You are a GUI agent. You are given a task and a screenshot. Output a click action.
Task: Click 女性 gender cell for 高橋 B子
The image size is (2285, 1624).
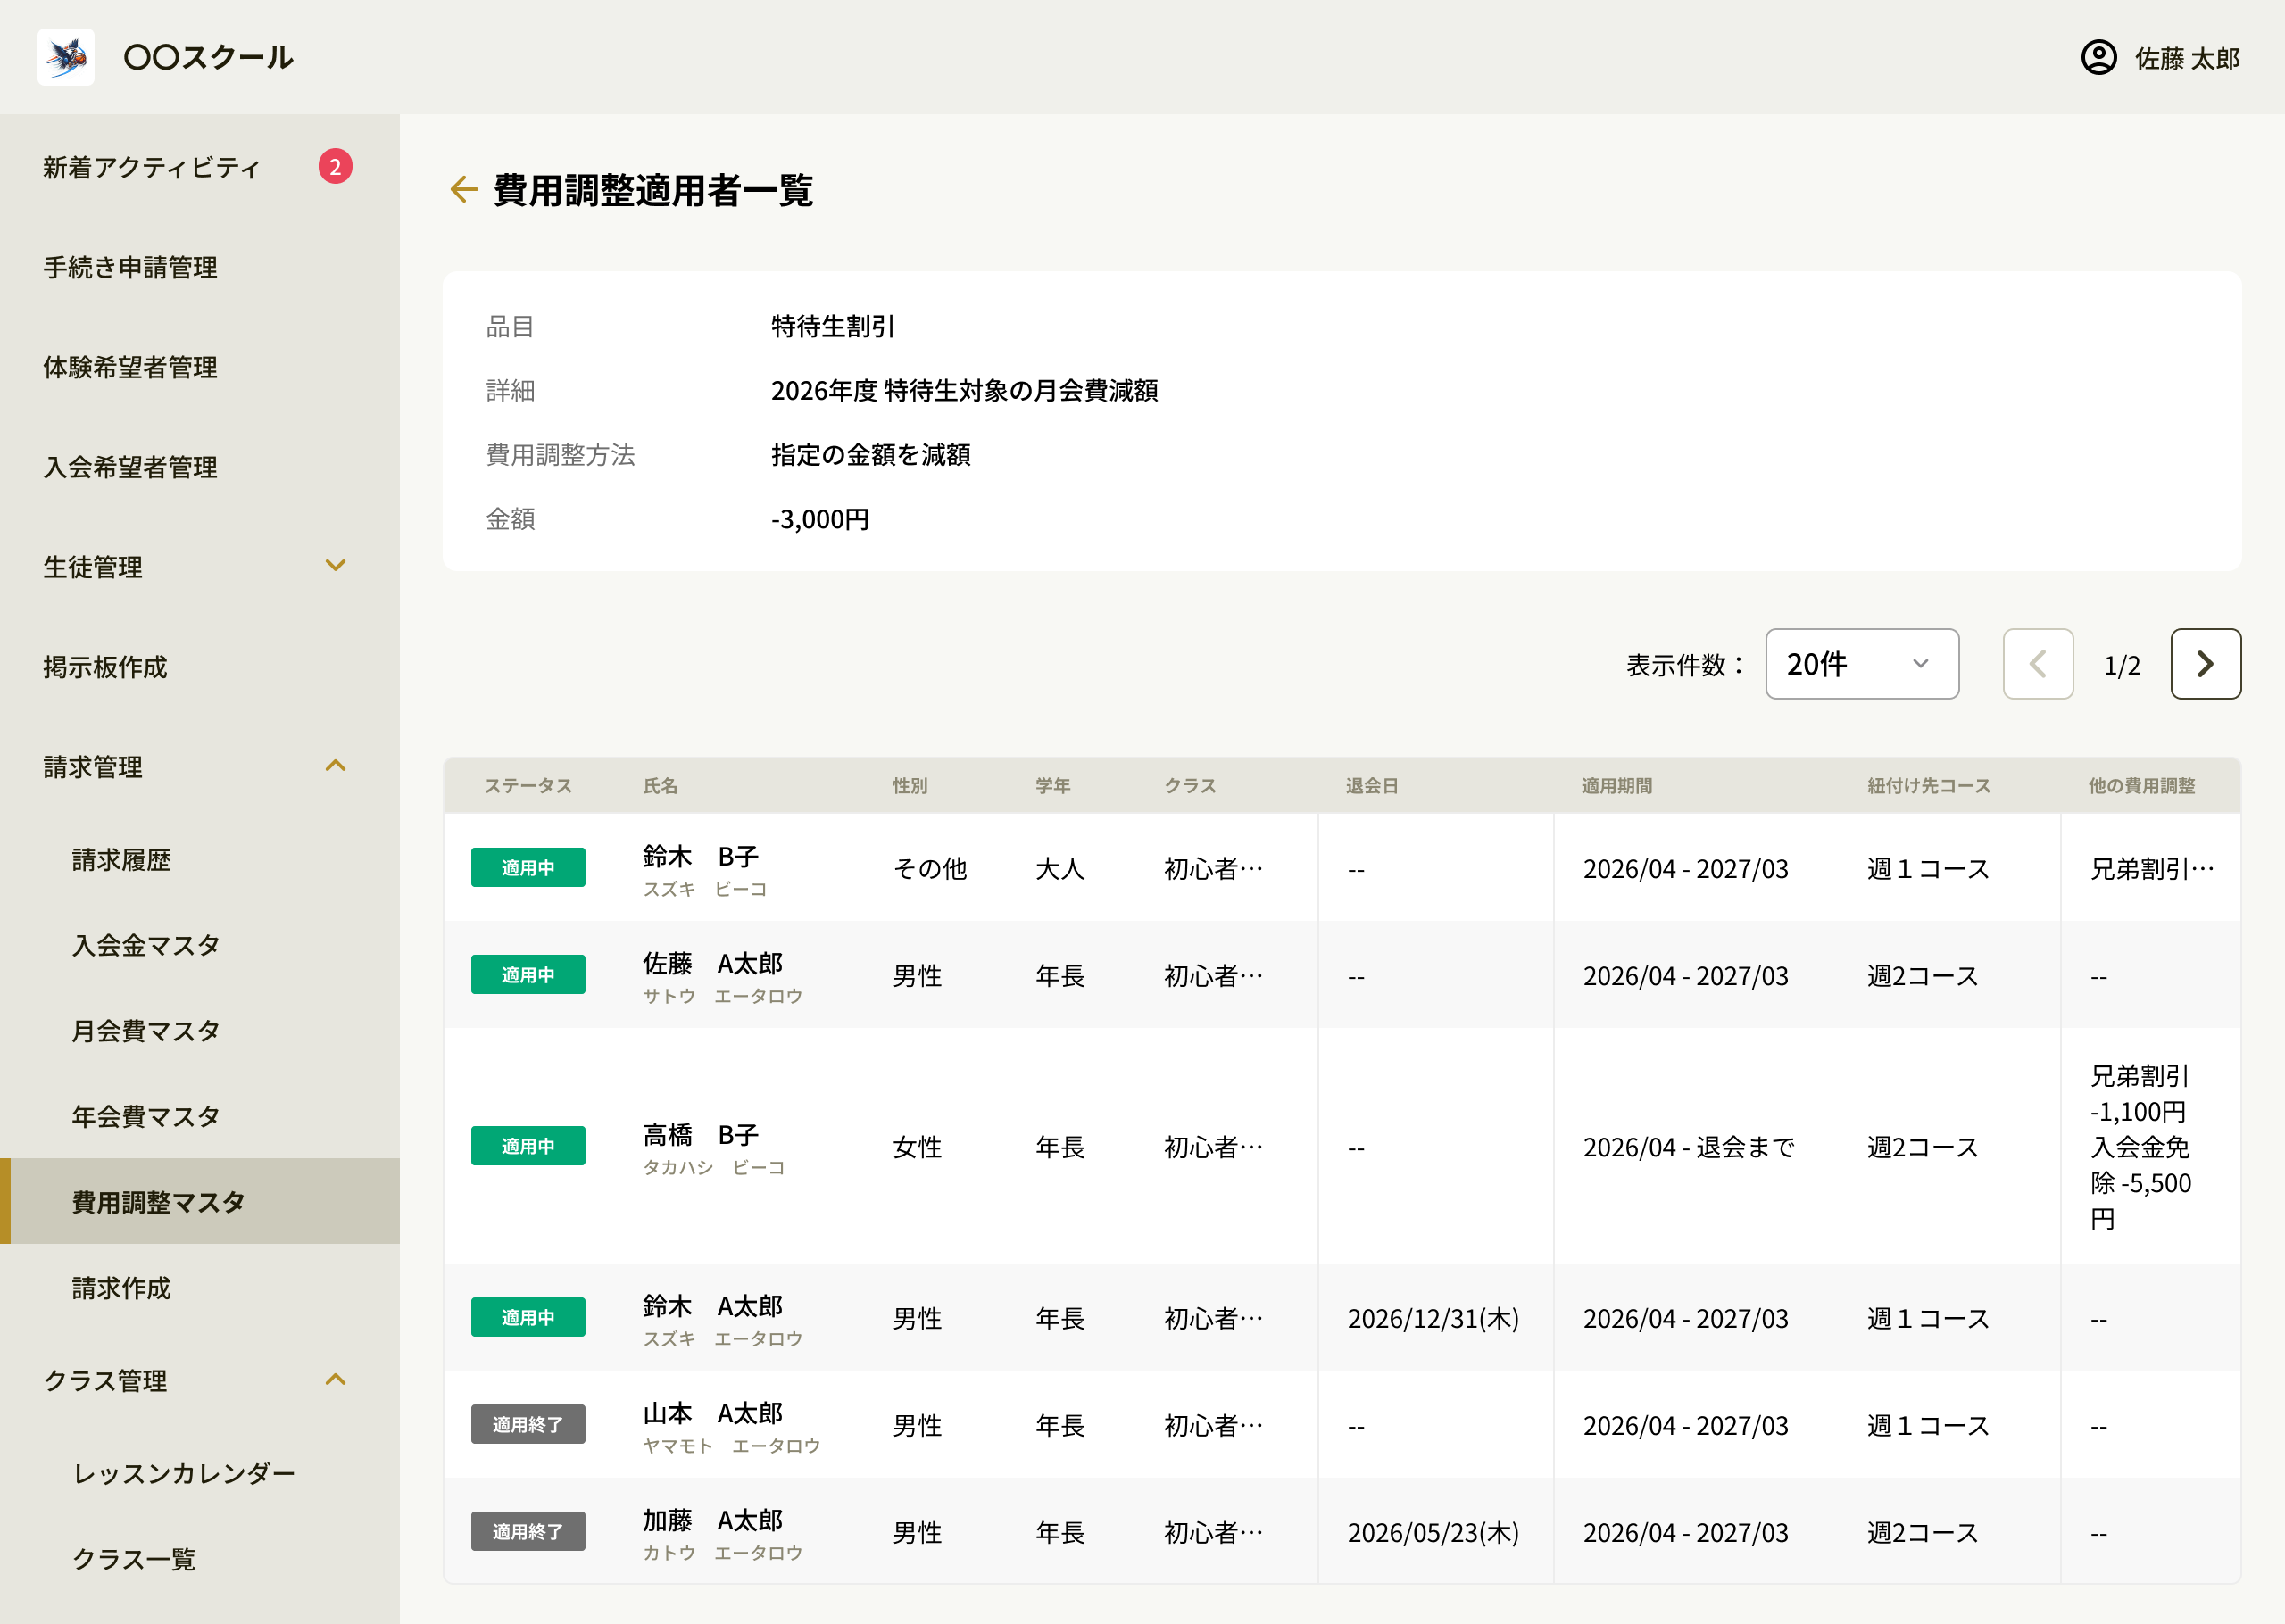917,1147
